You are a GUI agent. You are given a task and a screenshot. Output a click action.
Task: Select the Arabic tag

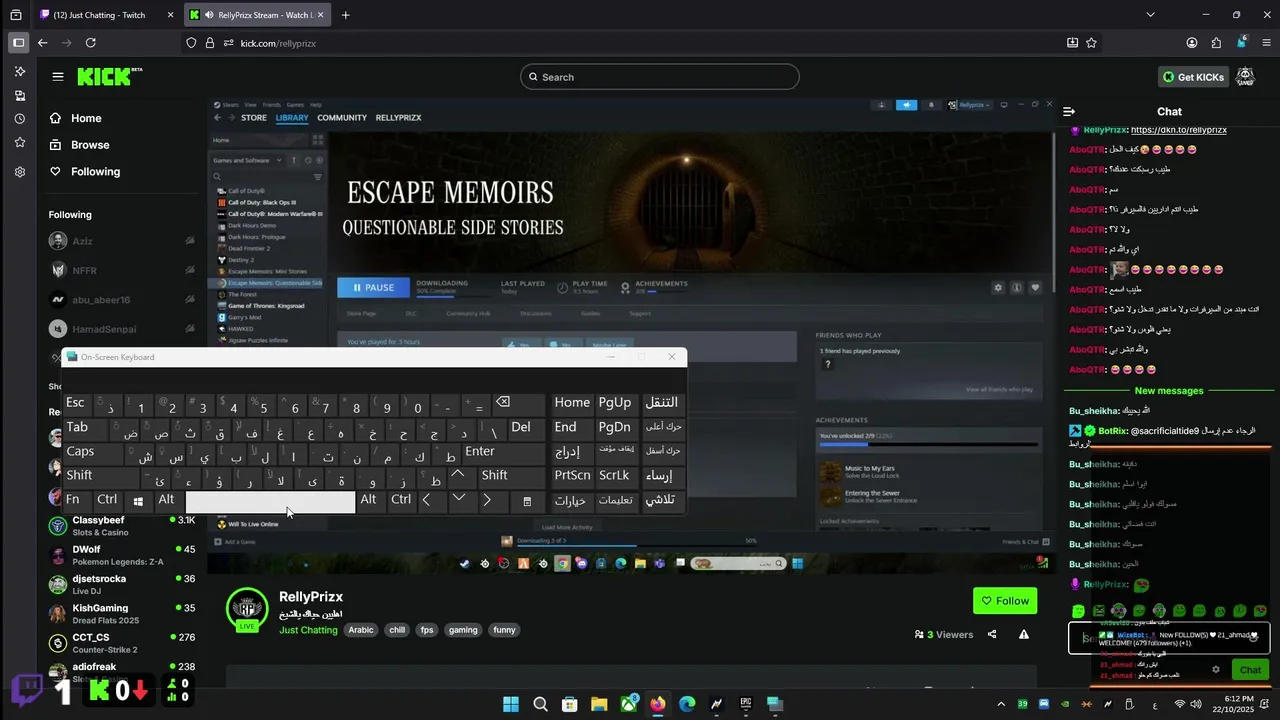click(x=360, y=630)
